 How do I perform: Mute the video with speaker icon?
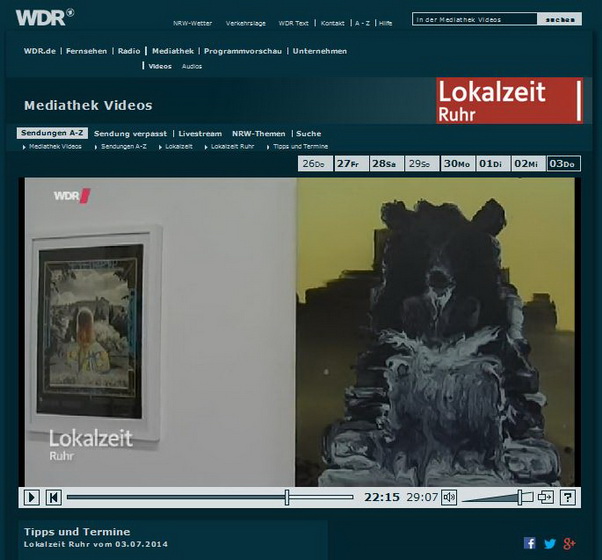[x=449, y=497]
